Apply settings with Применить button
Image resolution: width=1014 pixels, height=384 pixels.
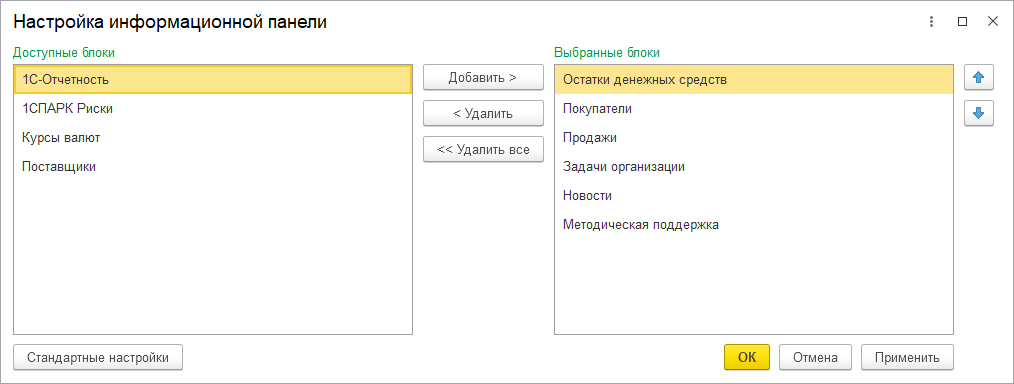tap(907, 357)
